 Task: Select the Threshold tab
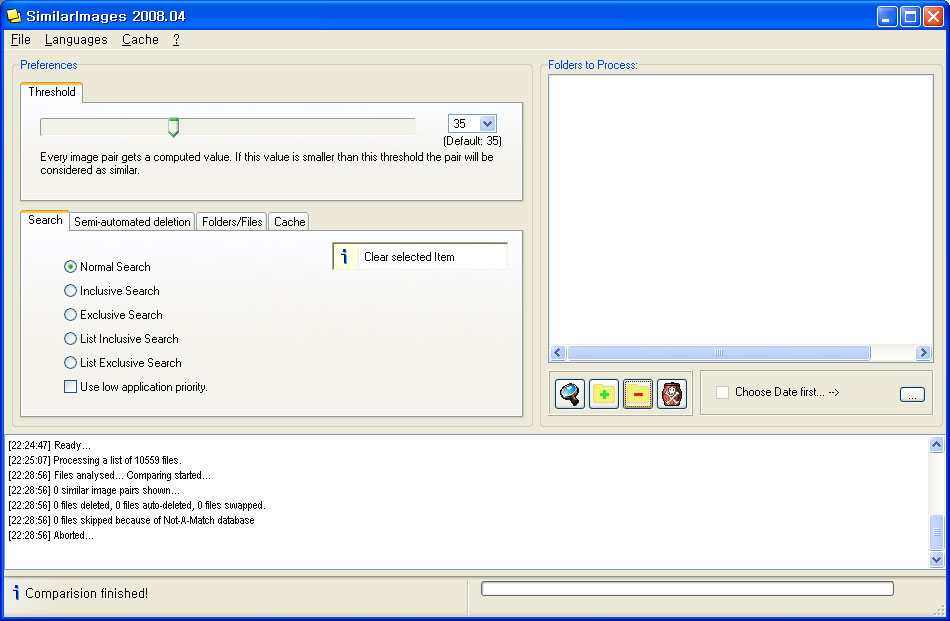point(51,92)
